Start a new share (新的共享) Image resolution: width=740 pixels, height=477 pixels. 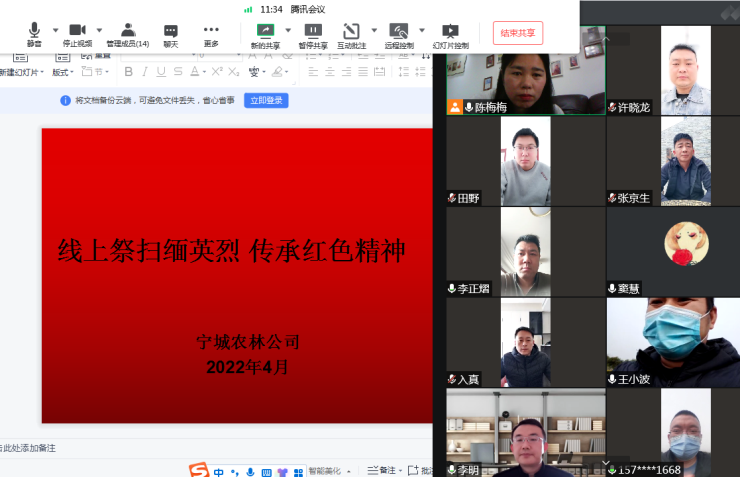pos(265,33)
